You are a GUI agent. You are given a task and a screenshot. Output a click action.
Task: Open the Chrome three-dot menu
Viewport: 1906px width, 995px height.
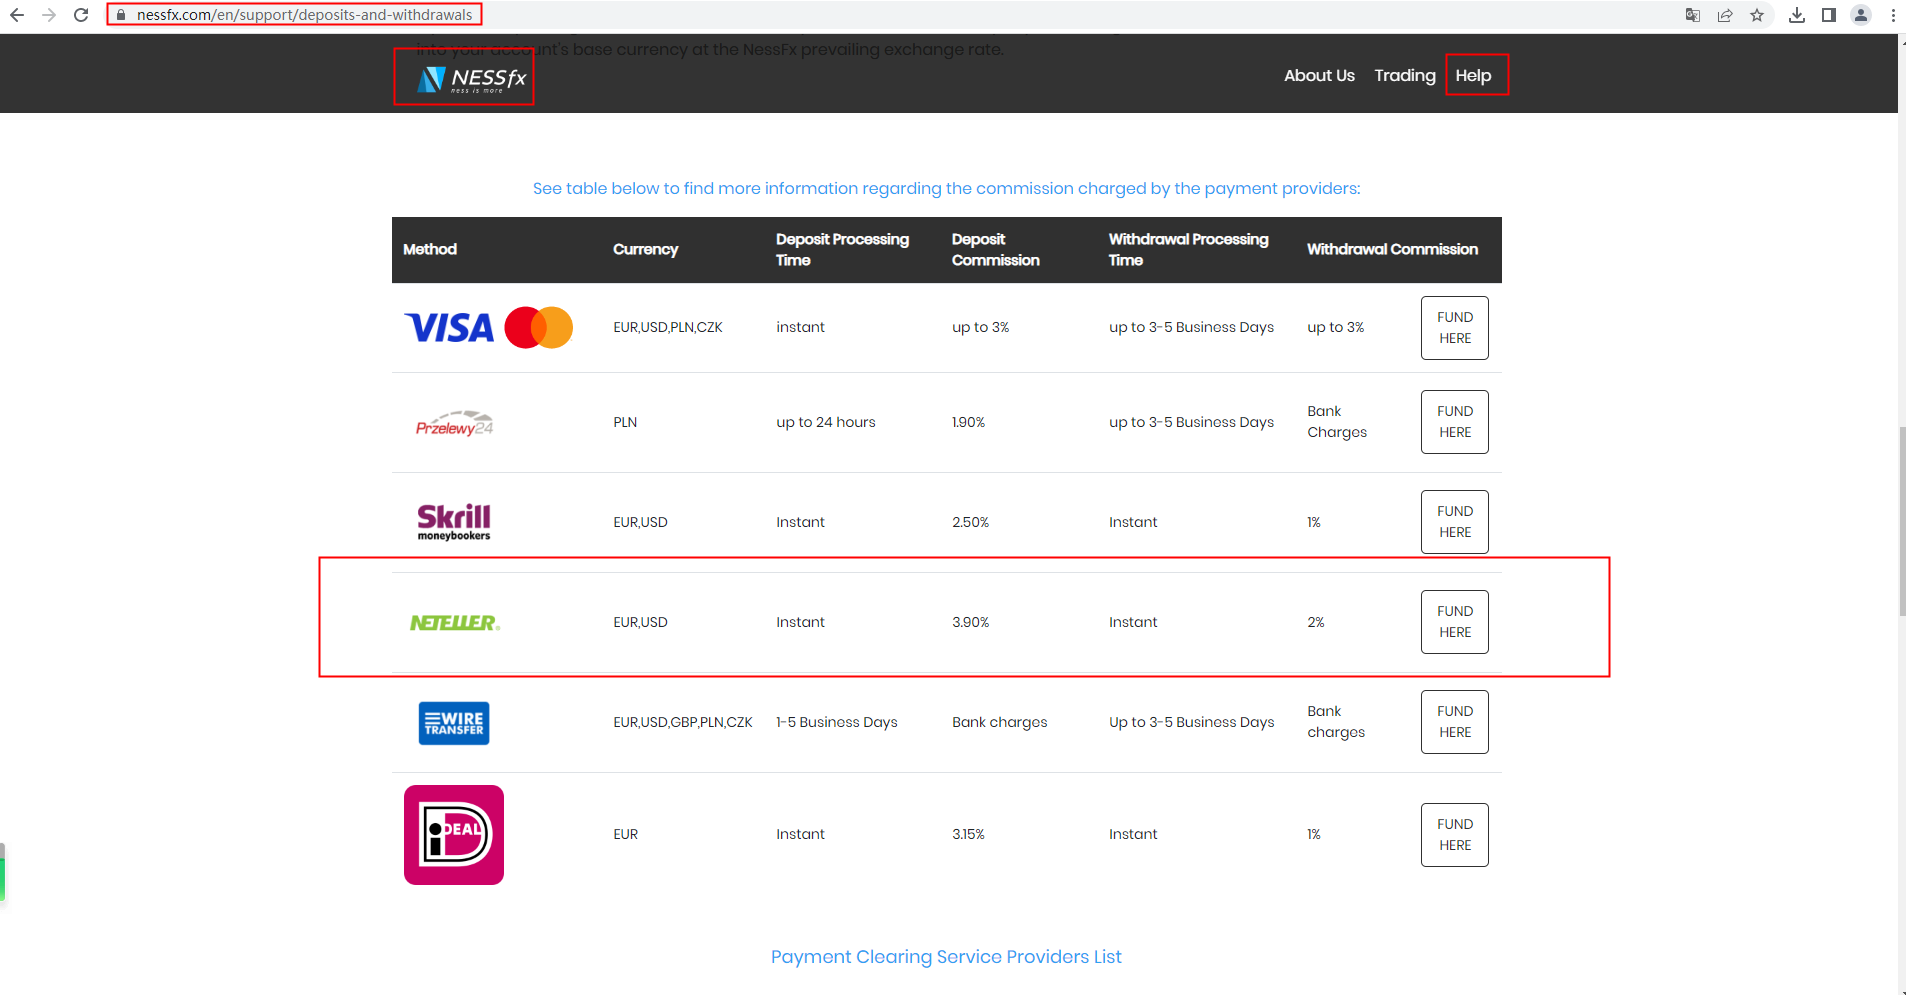pos(1893,15)
